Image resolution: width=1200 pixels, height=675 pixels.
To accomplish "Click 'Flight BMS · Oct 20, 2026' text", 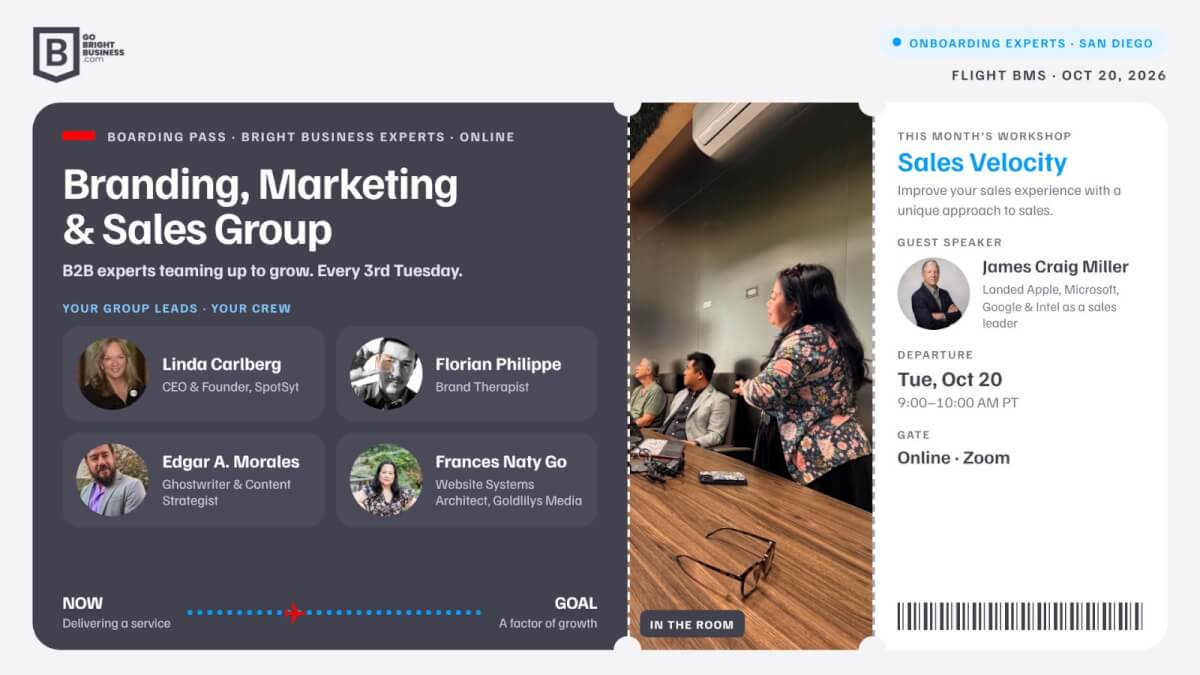I will pos(1059,76).
